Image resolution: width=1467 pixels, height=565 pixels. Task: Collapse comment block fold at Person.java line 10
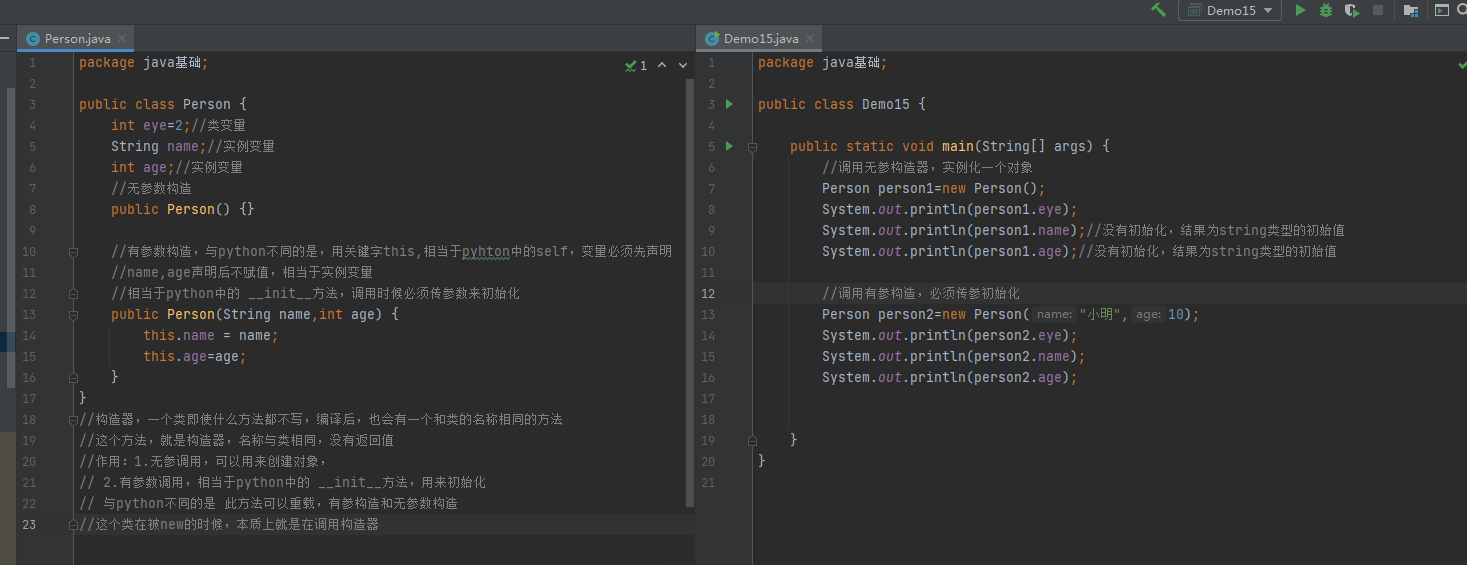tap(73, 252)
